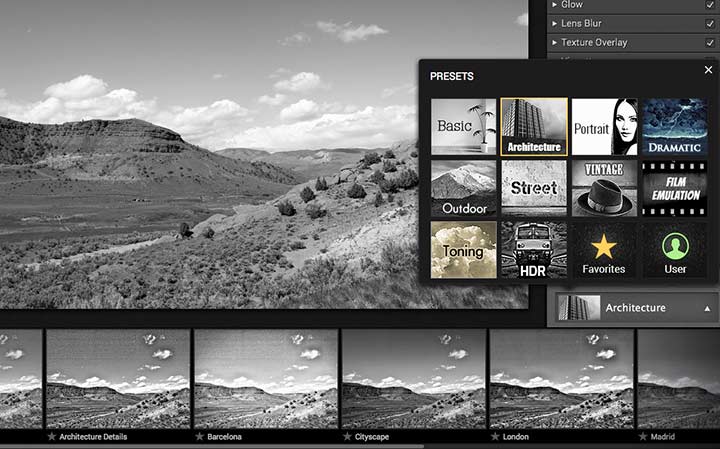
Task: Open the Toning presets category
Action: (463, 250)
